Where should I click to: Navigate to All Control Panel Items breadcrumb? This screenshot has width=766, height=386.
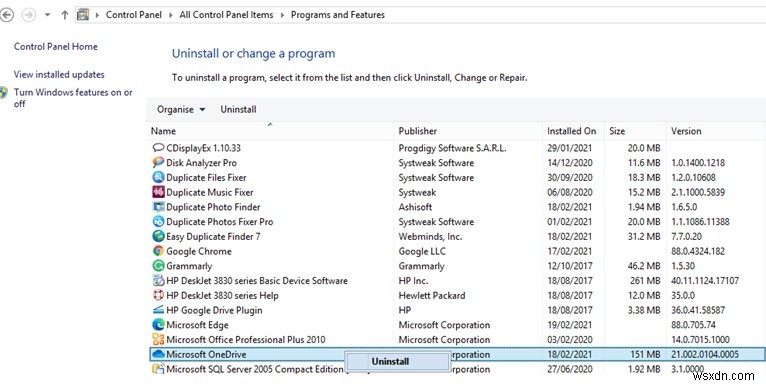[226, 15]
